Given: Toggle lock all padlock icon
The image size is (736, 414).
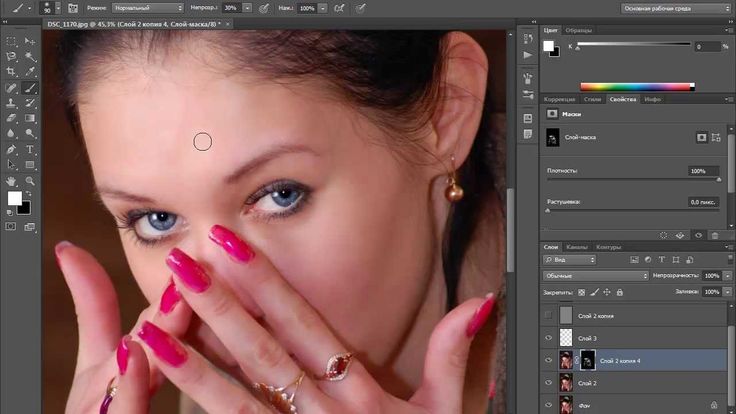Looking at the screenshot, I should pos(620,292).
